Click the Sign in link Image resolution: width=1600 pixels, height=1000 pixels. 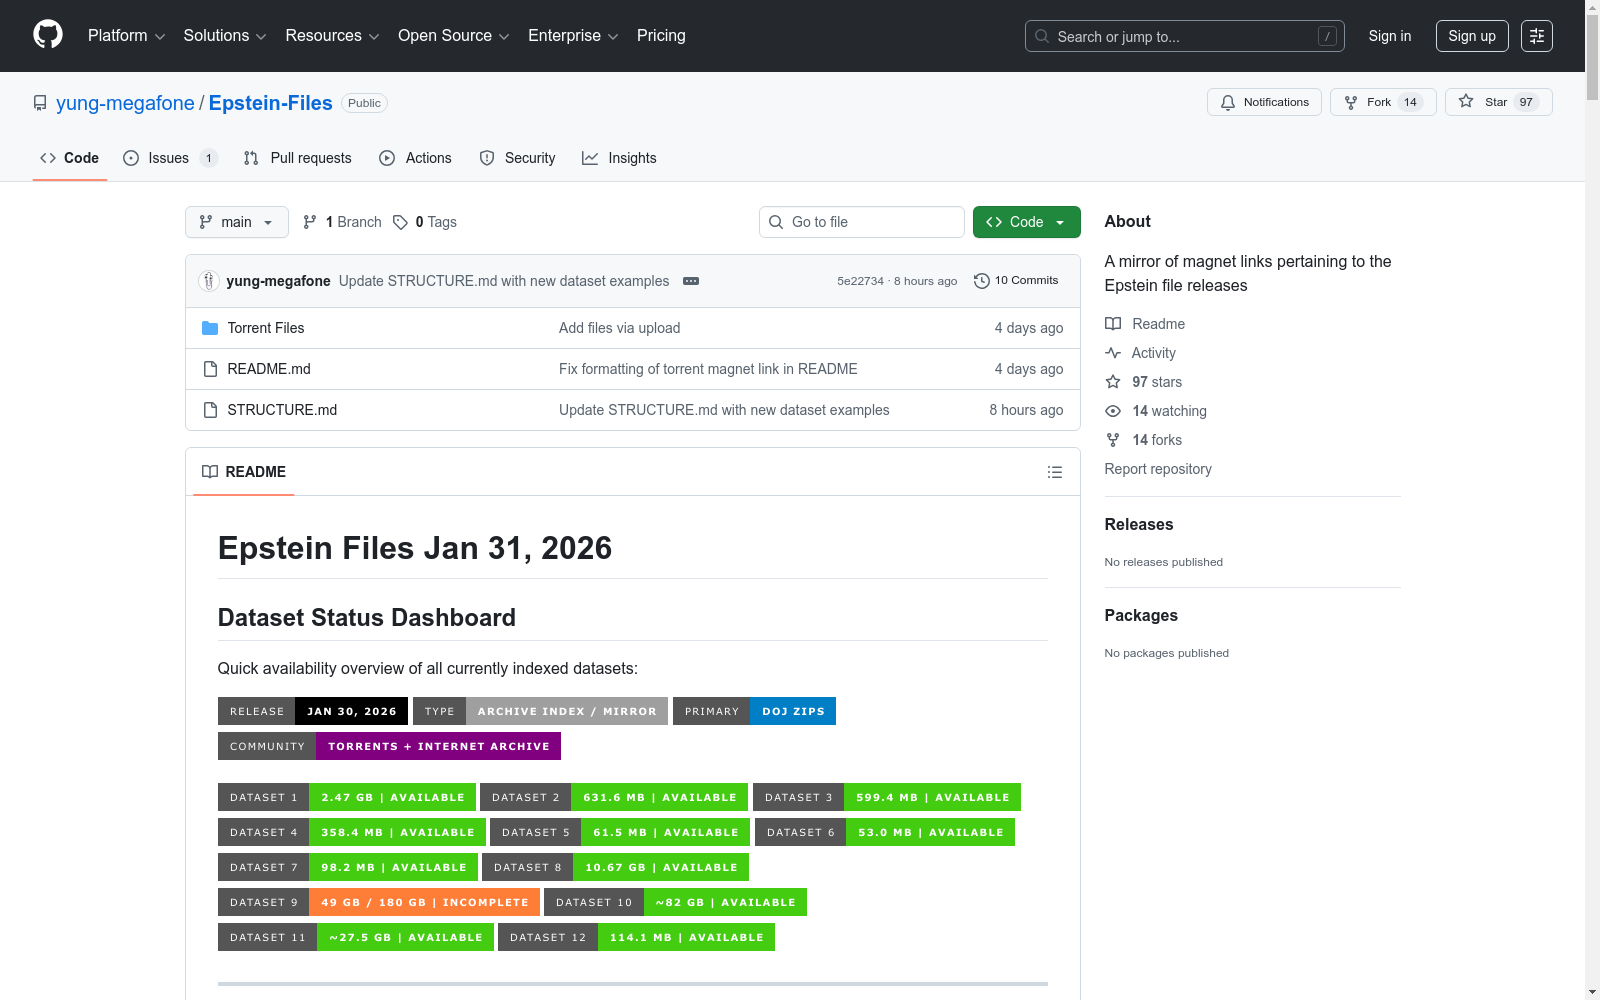pyautogui.click(x=1390, y=36)
